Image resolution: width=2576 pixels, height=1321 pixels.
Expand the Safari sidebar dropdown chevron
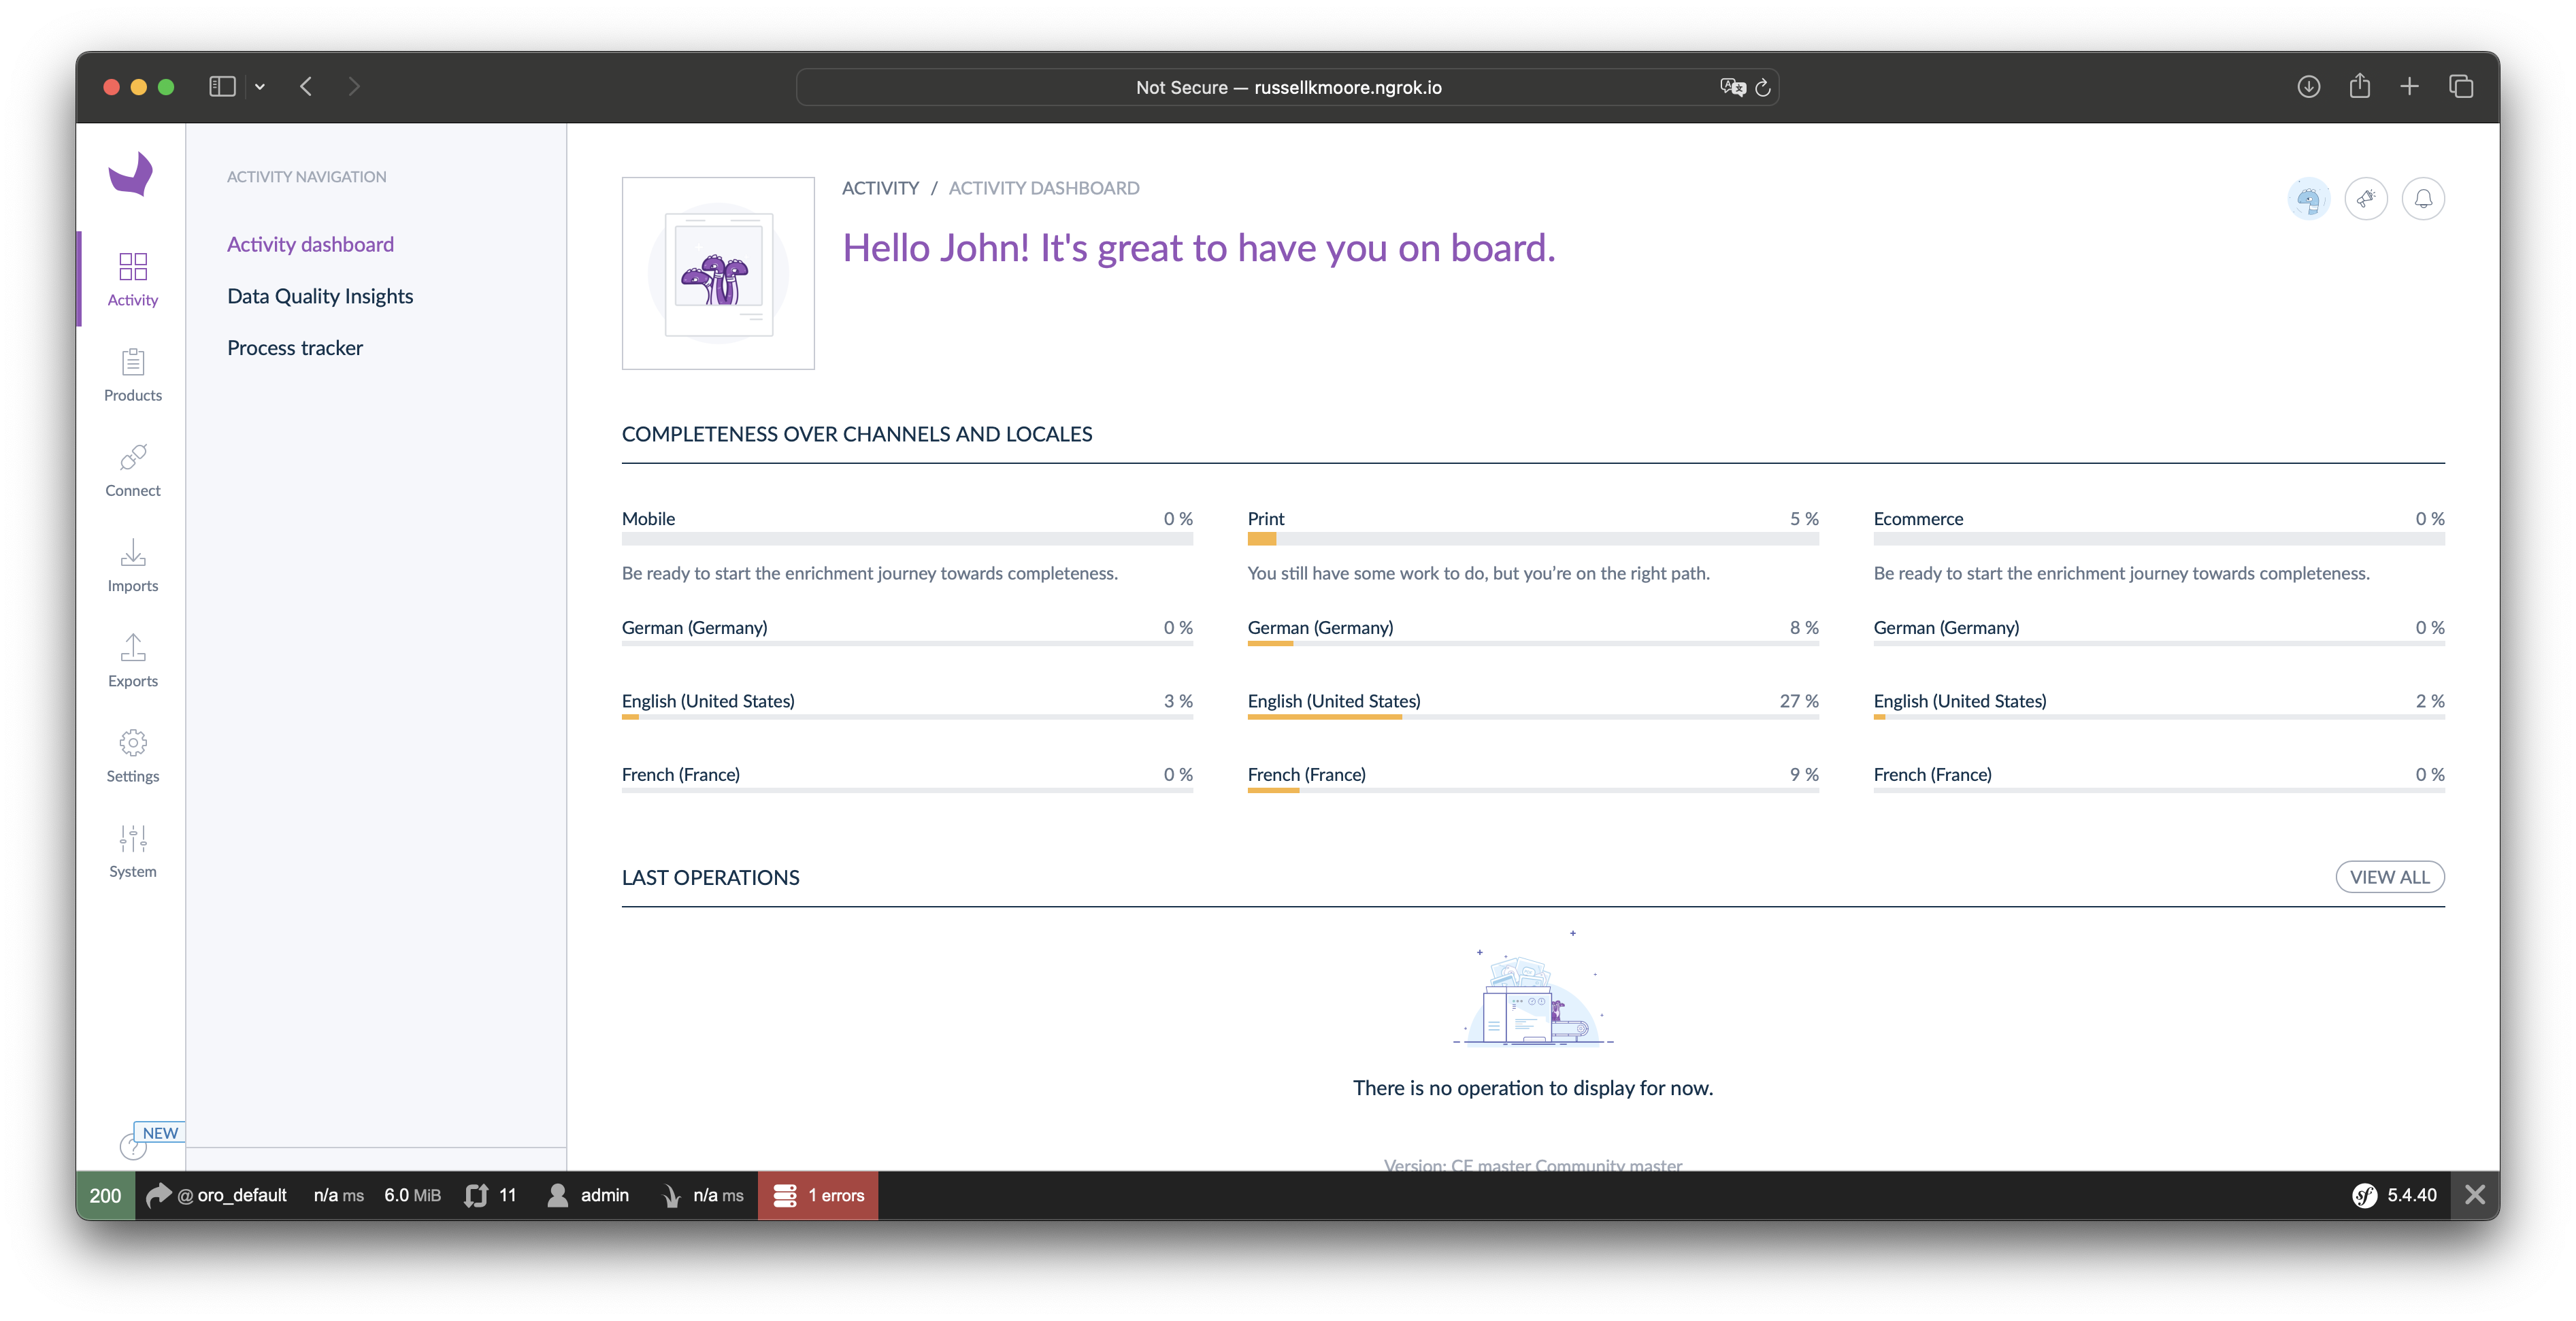pyautogui.click(x=260, y=87)
